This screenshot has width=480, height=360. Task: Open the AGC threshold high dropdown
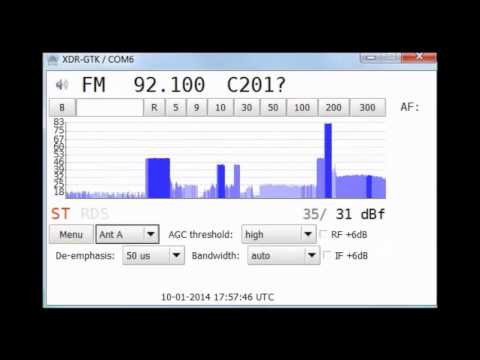[x=279, y=235]
